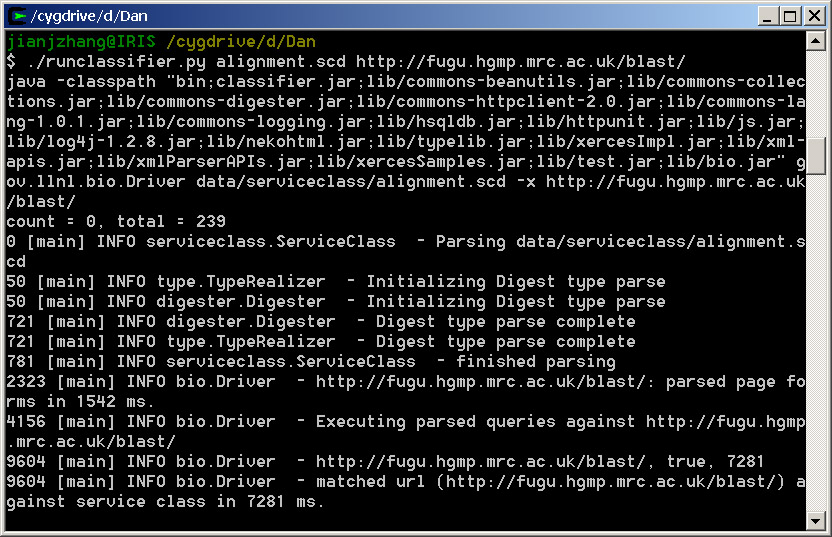
Task: Click the 'Executing parsed queries against' log line
Action: point(400,422)
